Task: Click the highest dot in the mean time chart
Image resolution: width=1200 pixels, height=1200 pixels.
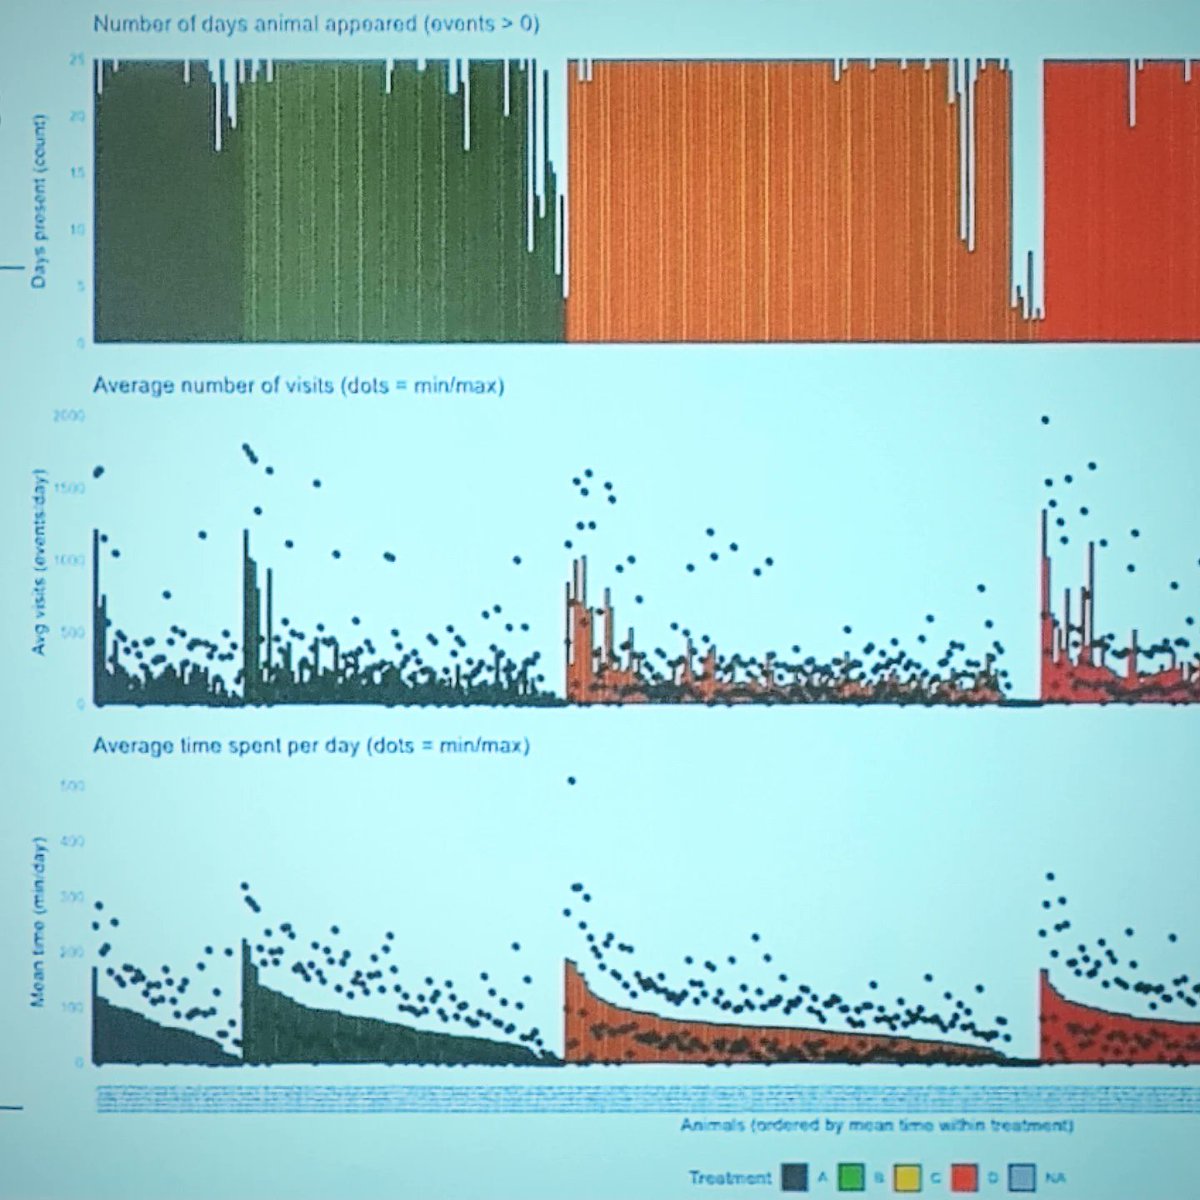Action: click(571, 781)
